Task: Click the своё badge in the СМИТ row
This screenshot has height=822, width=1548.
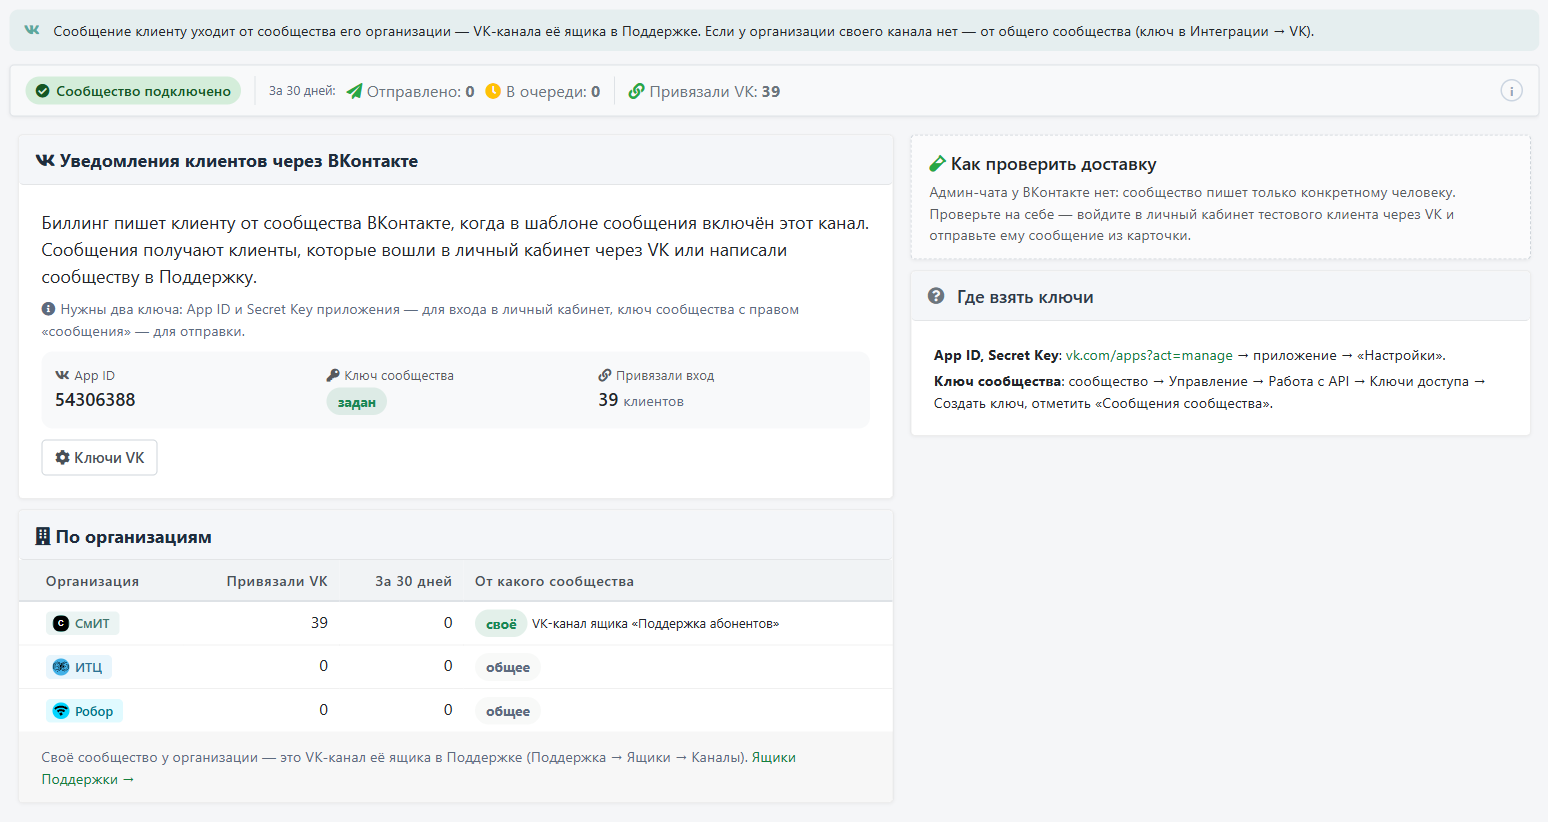Action: pos(501,624)
